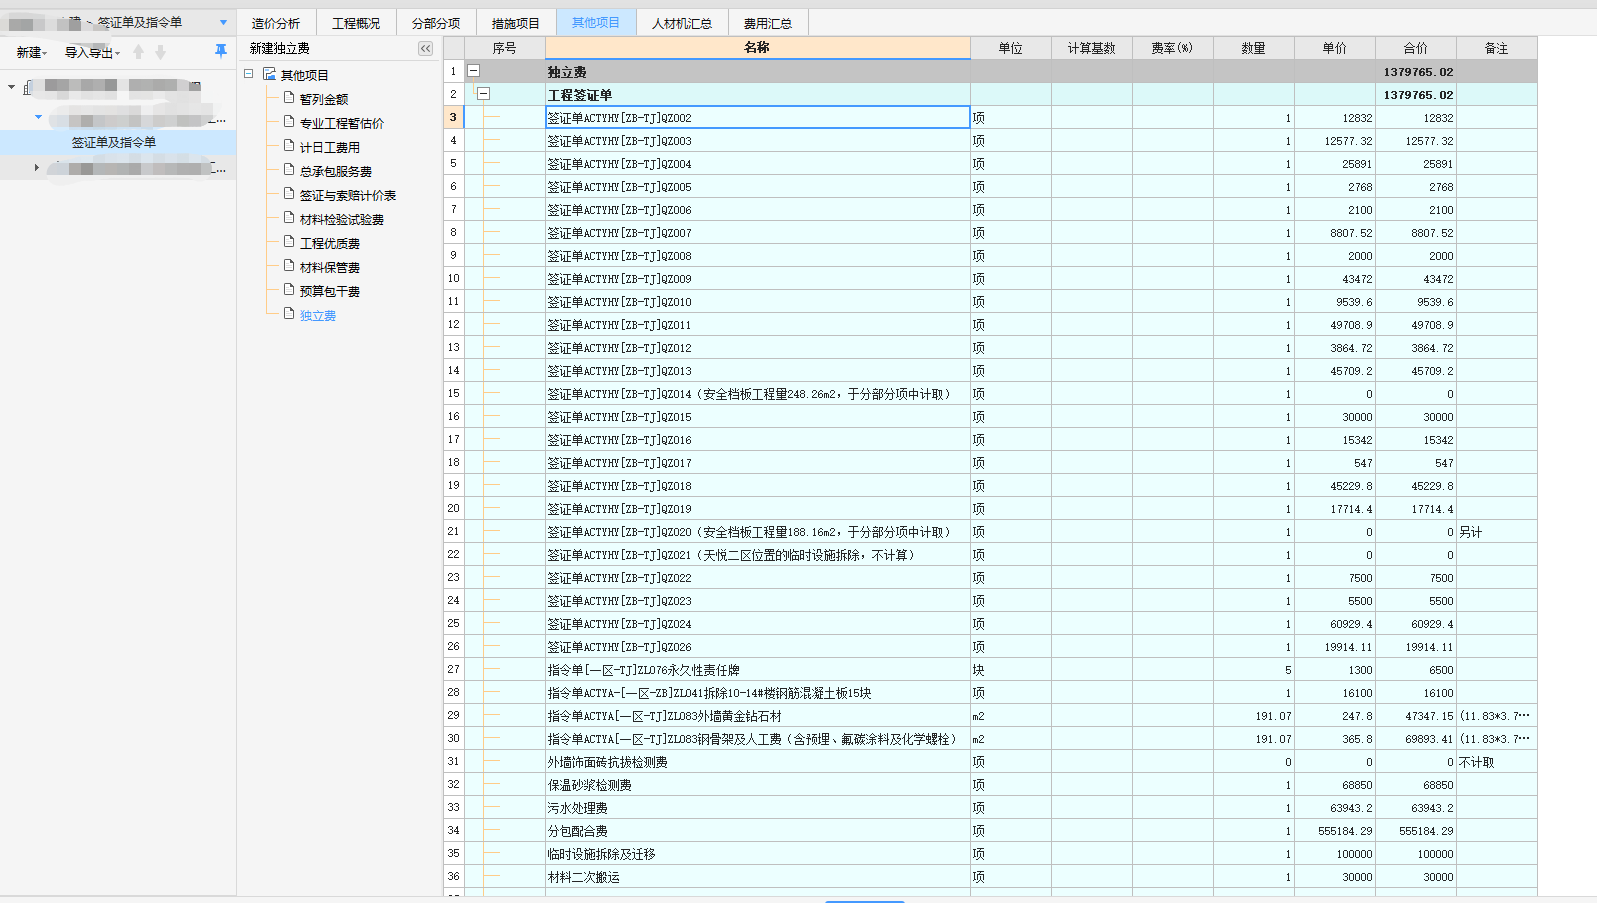Click the document icon beside 工程优质费
1597x903 pixels.
pos(289,242)
